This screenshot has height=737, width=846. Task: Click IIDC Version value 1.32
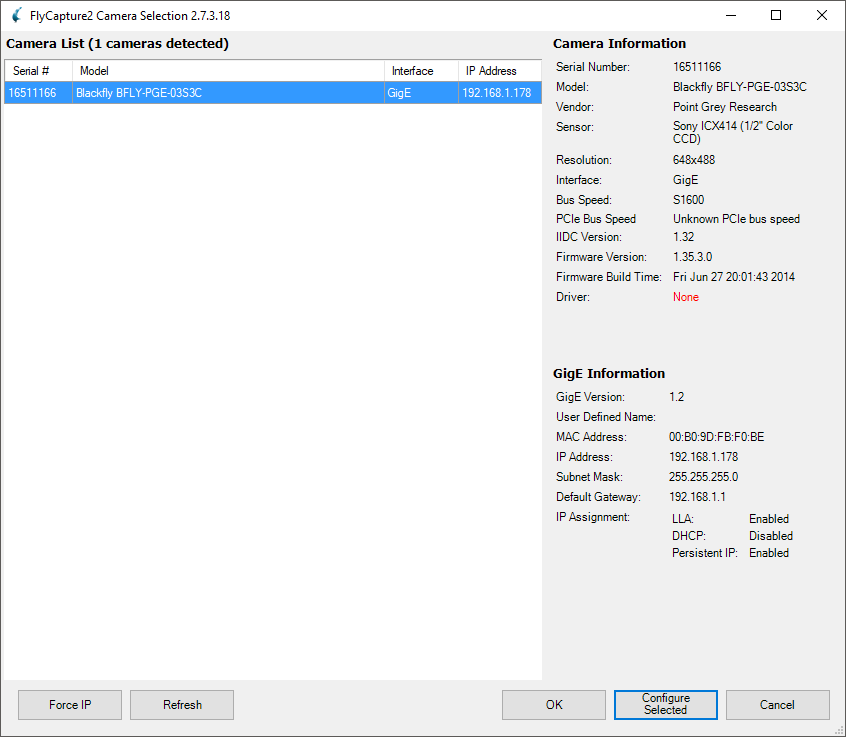point(683,237)
